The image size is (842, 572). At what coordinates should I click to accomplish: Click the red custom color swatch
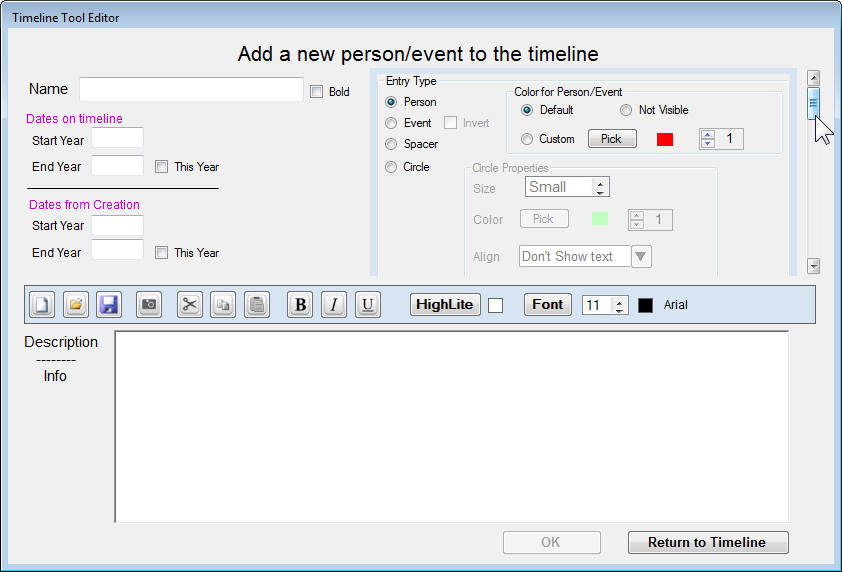[x=665, y=140]
